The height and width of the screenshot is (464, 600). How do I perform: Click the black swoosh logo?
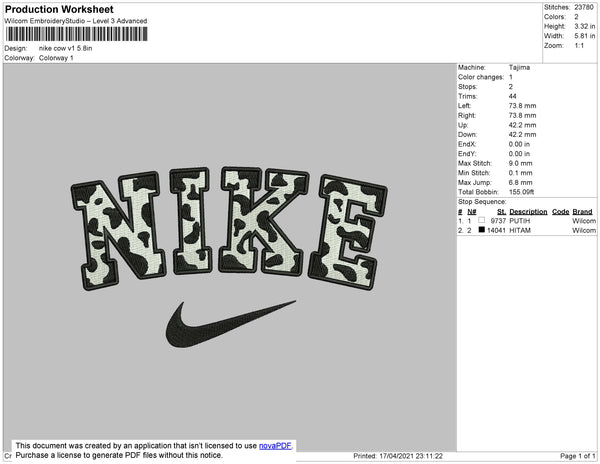coord(231,324)
